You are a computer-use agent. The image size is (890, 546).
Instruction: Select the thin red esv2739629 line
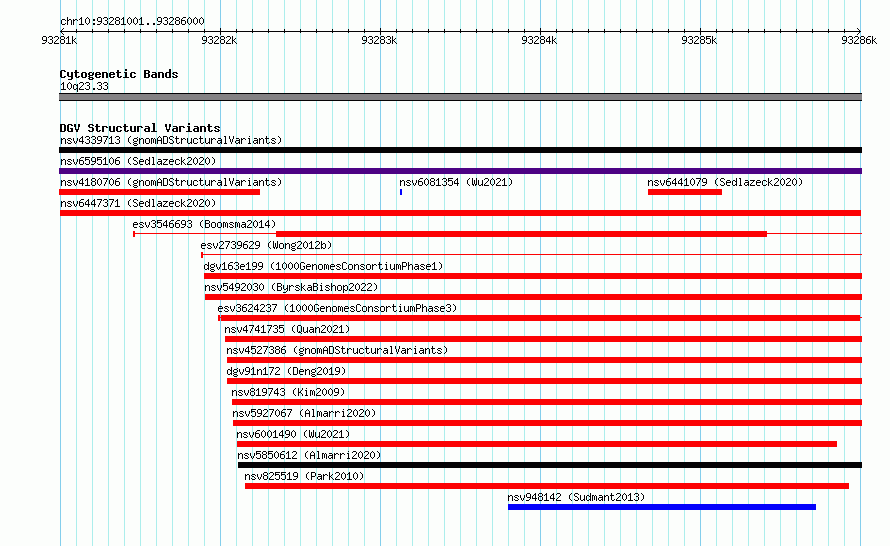[531, 254]
